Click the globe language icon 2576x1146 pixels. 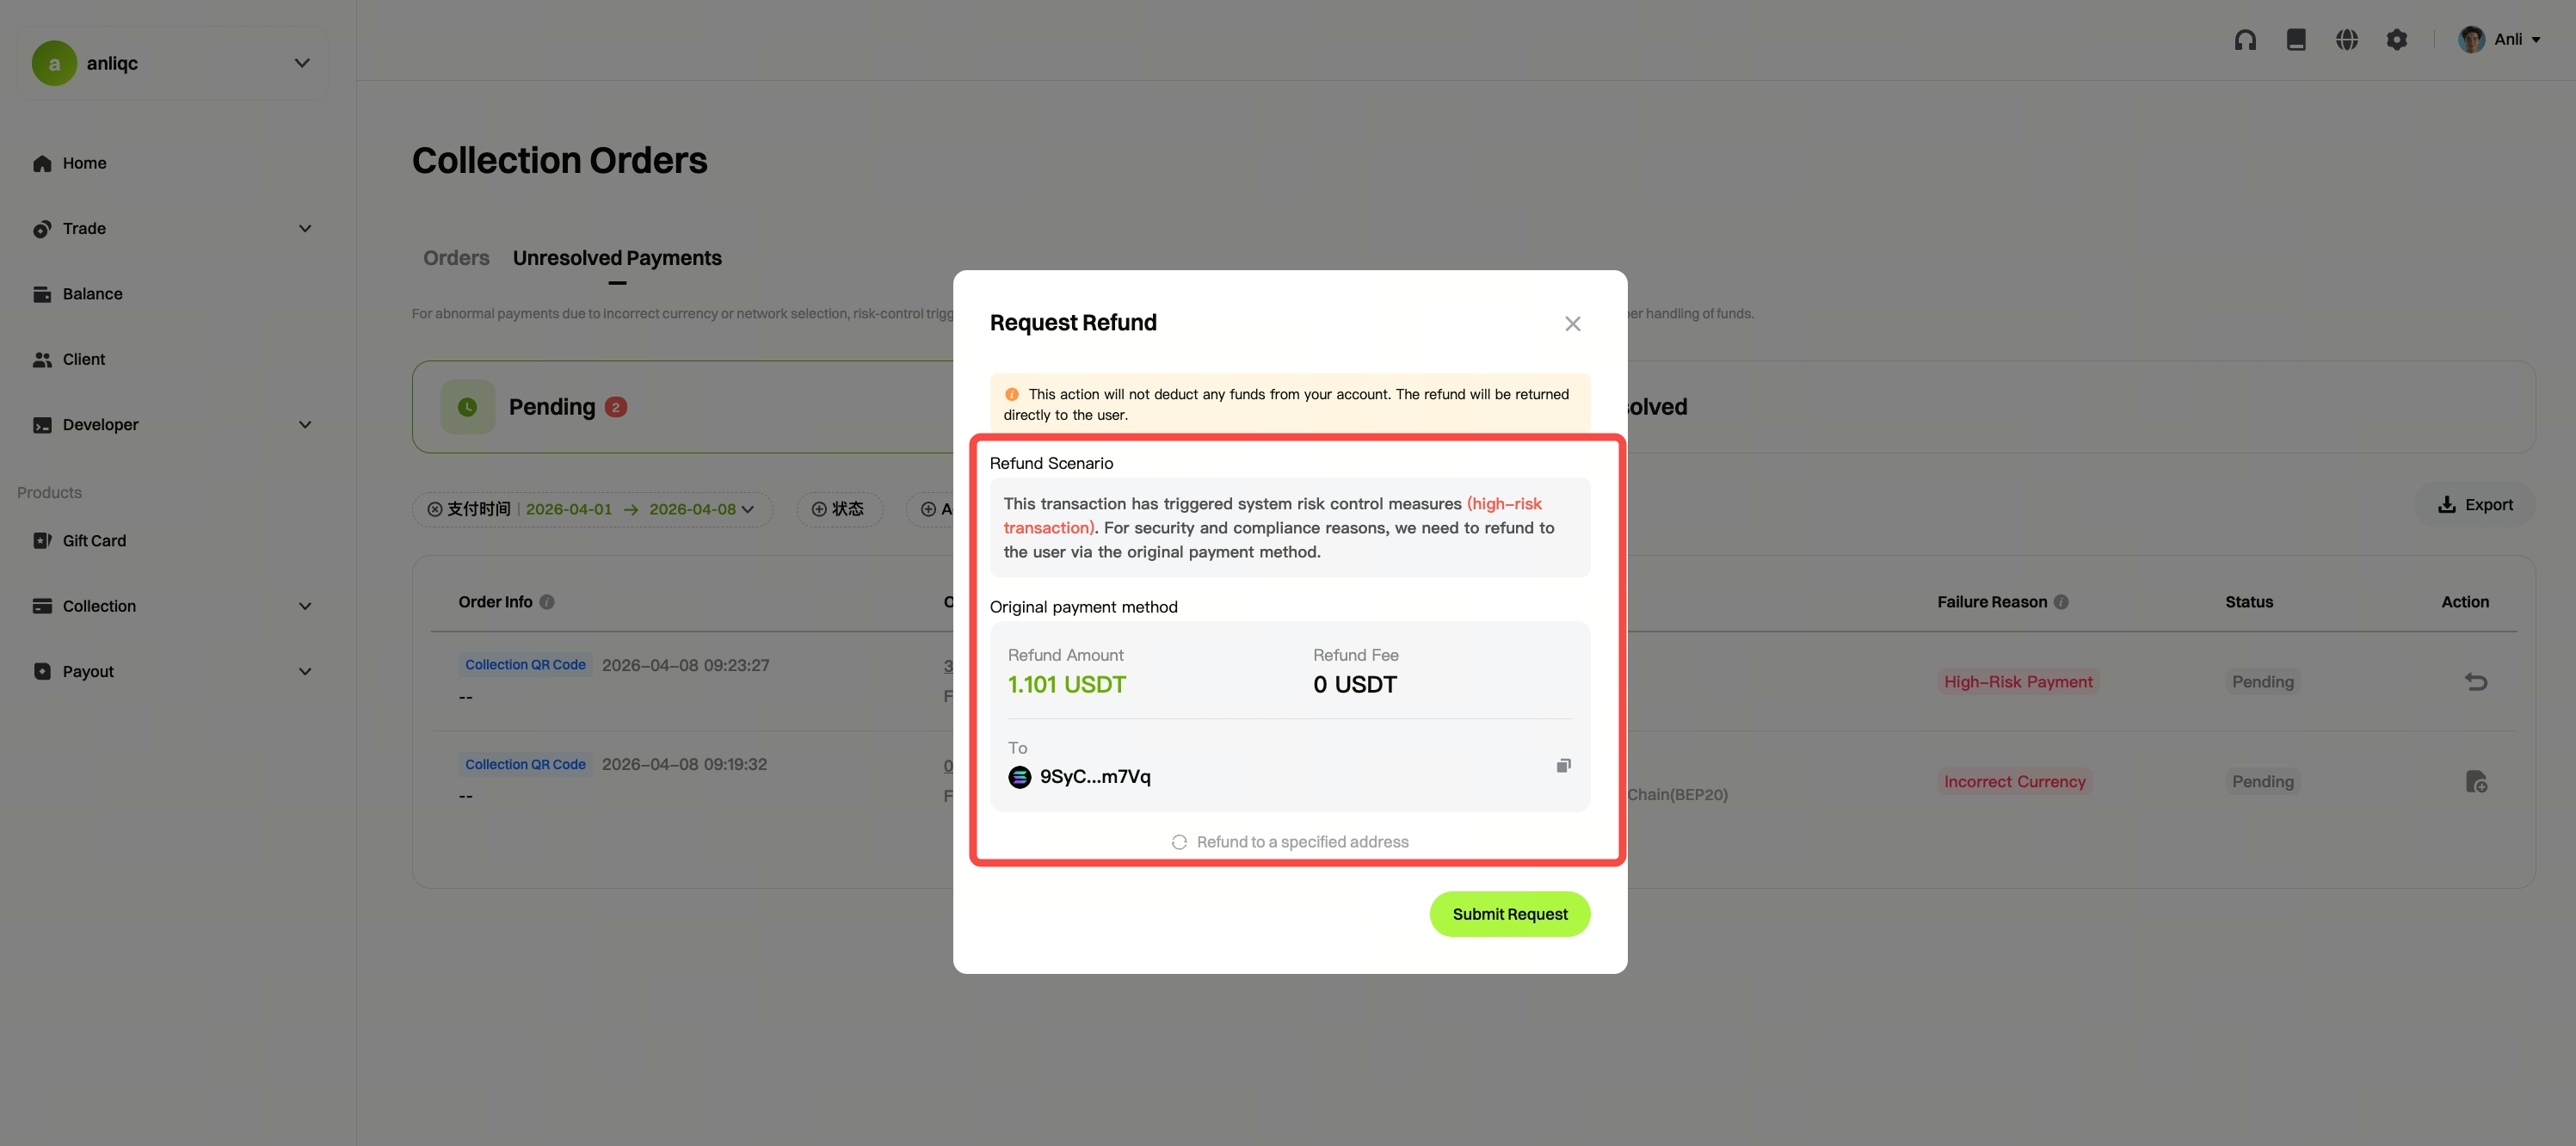tap(2346, 40)
